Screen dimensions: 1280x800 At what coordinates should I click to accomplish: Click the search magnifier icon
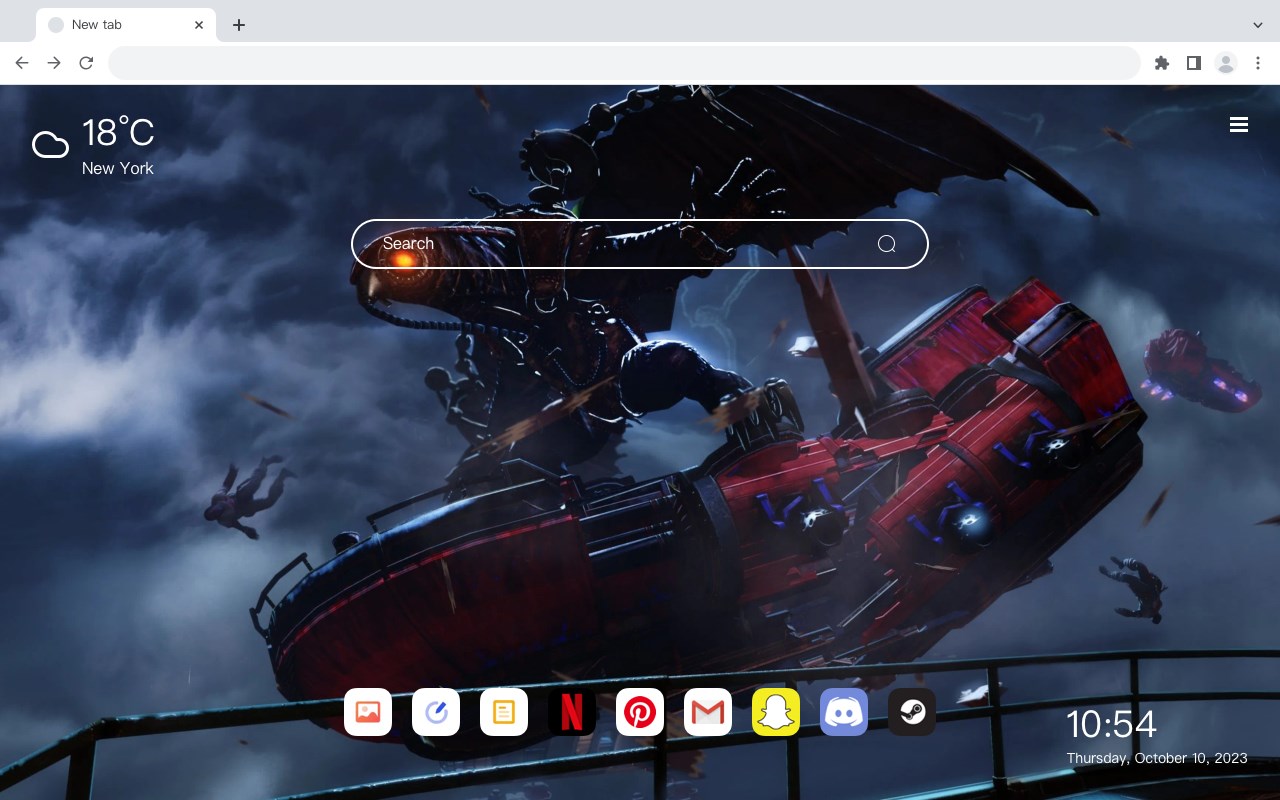(x=886, y=244)
